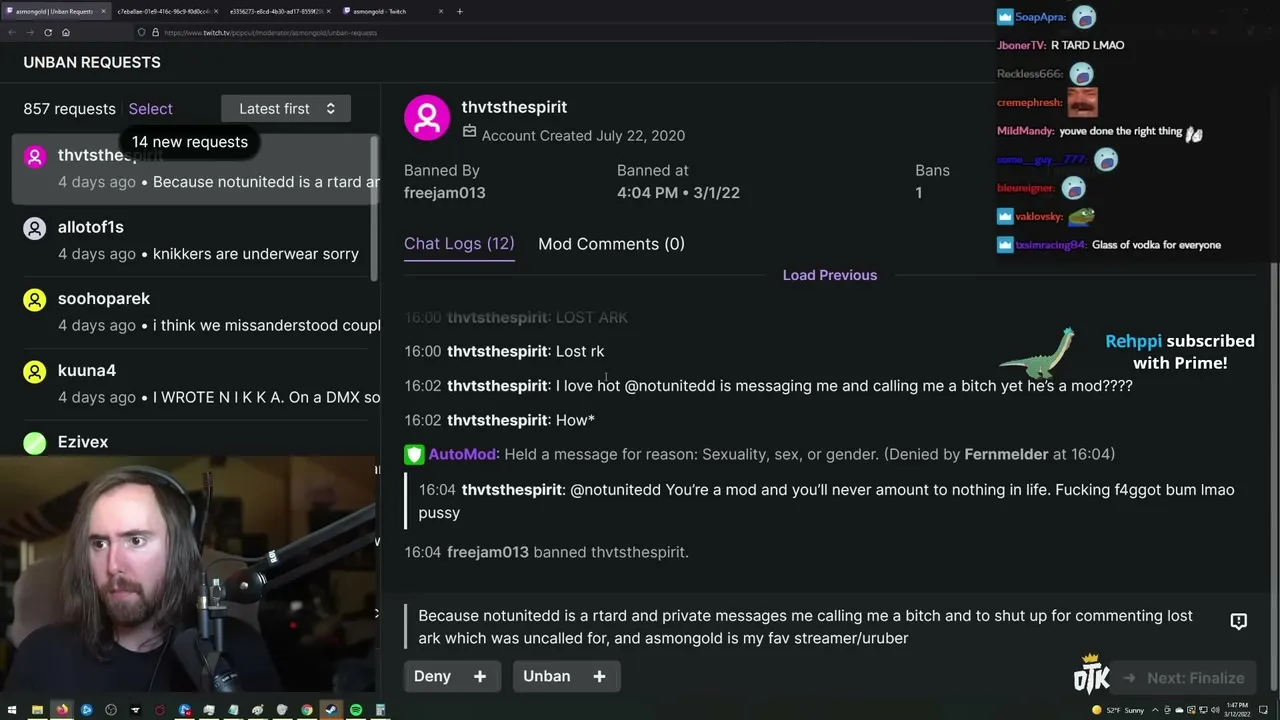Viewport: 1280px width, 720px height.
Task: Go to the browser home page icon
Action: tap(66, 32)
